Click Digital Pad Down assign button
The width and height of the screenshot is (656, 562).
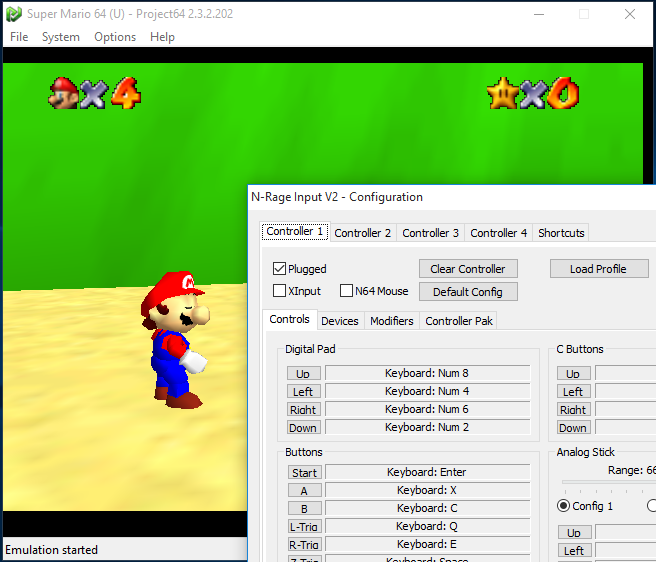304,427
